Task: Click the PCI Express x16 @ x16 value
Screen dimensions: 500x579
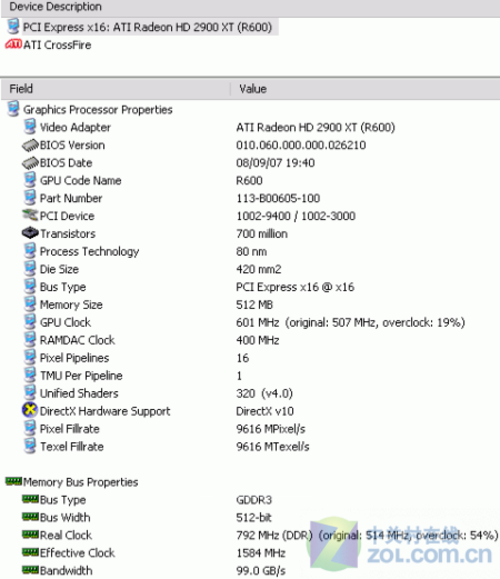Action: 295,287
